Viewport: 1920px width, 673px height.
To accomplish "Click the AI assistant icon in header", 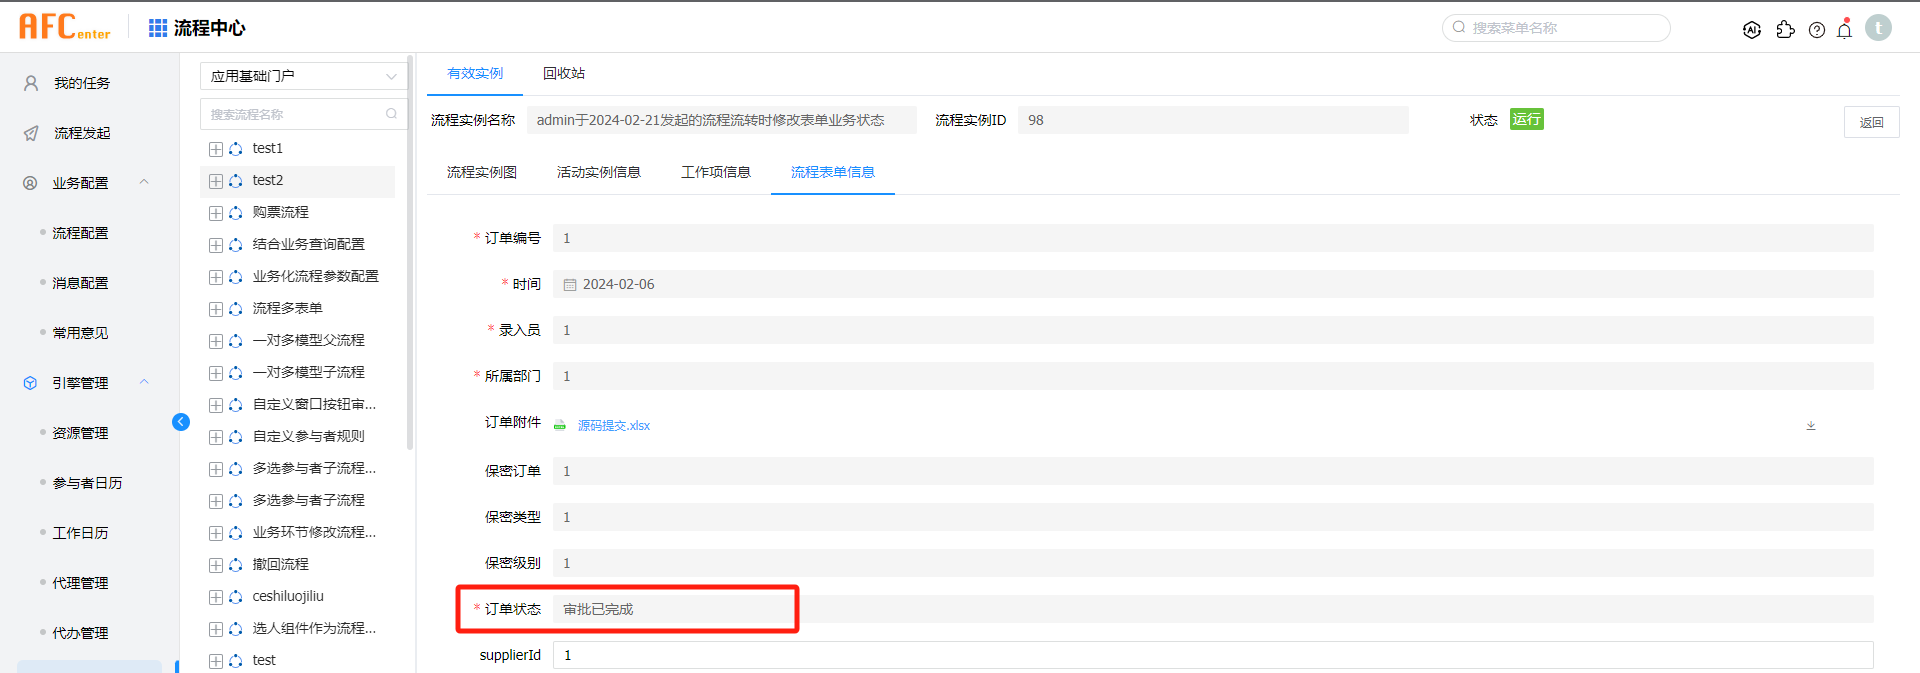I will point(1752,30).
